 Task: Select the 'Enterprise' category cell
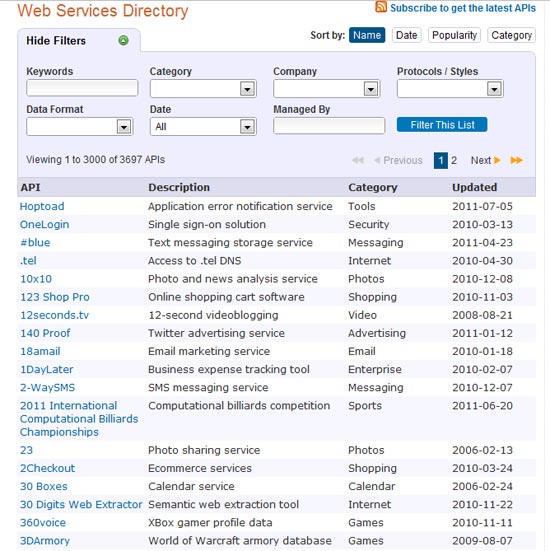point(375,370)
